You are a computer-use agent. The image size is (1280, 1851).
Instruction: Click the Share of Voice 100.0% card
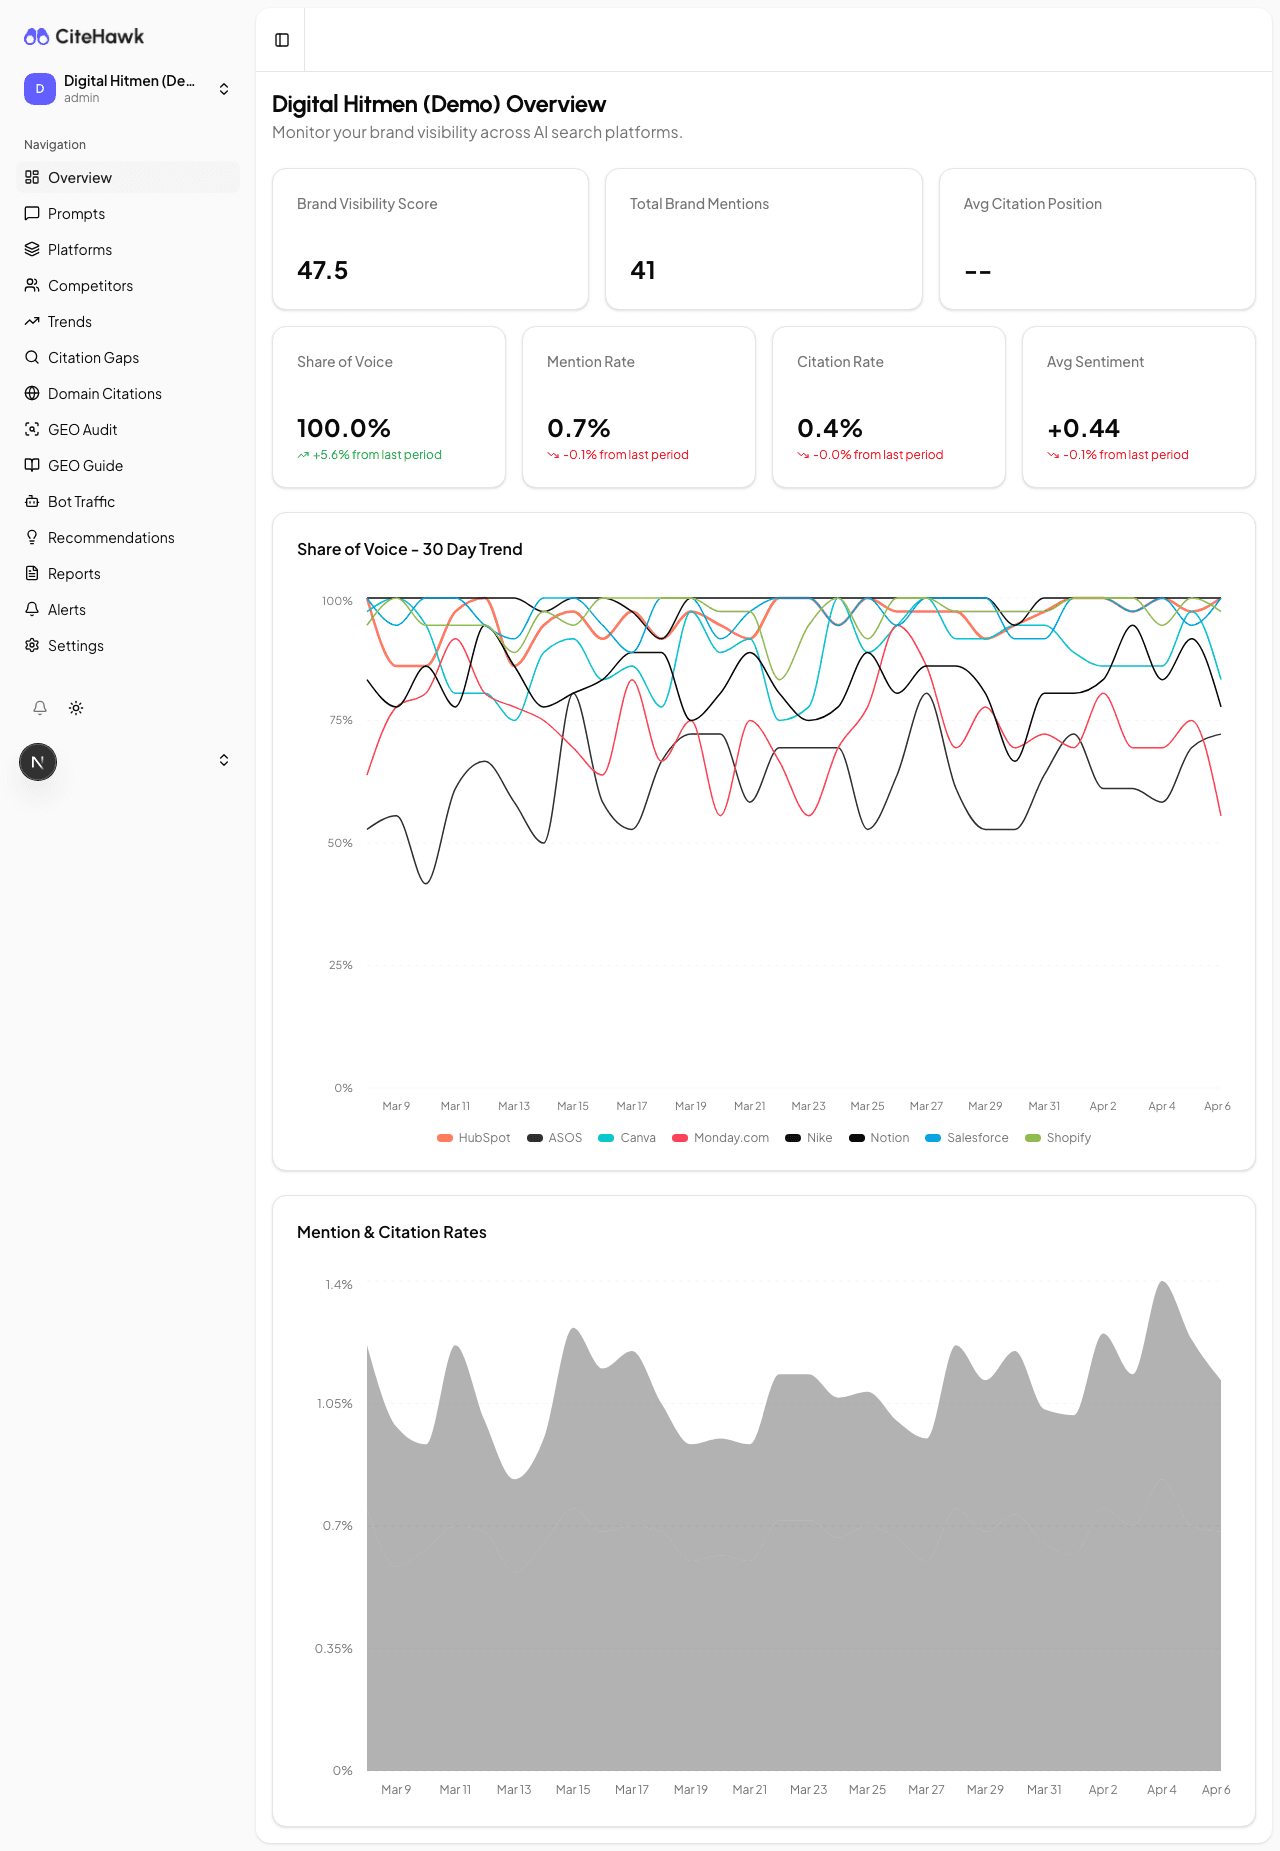389,407
